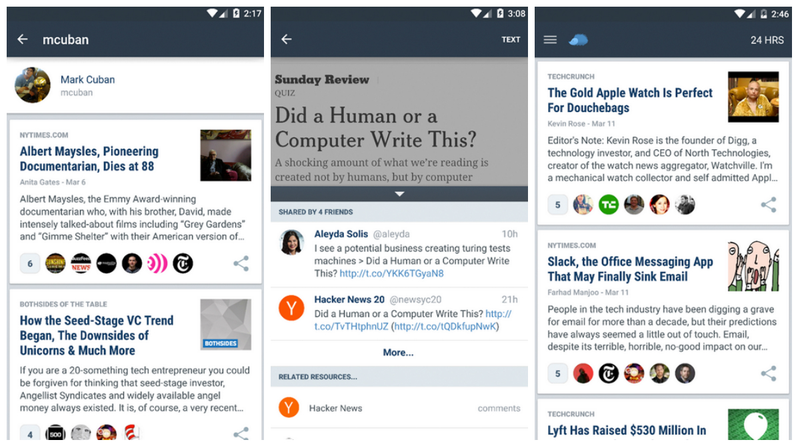This screenshot has height=448, width=800.
Task: Tap the @newsyc20 handle
Action: 415,300
